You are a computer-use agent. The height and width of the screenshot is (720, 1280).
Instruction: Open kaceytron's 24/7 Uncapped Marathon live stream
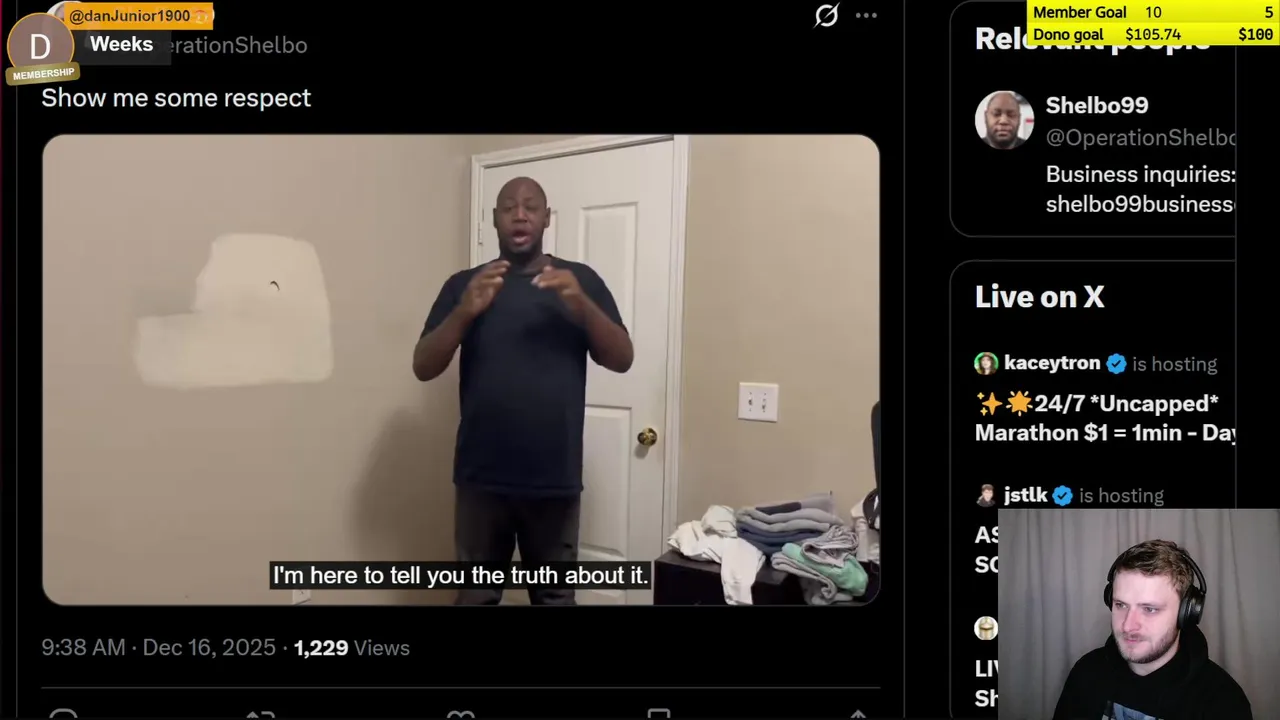(x=1105, y=418)
